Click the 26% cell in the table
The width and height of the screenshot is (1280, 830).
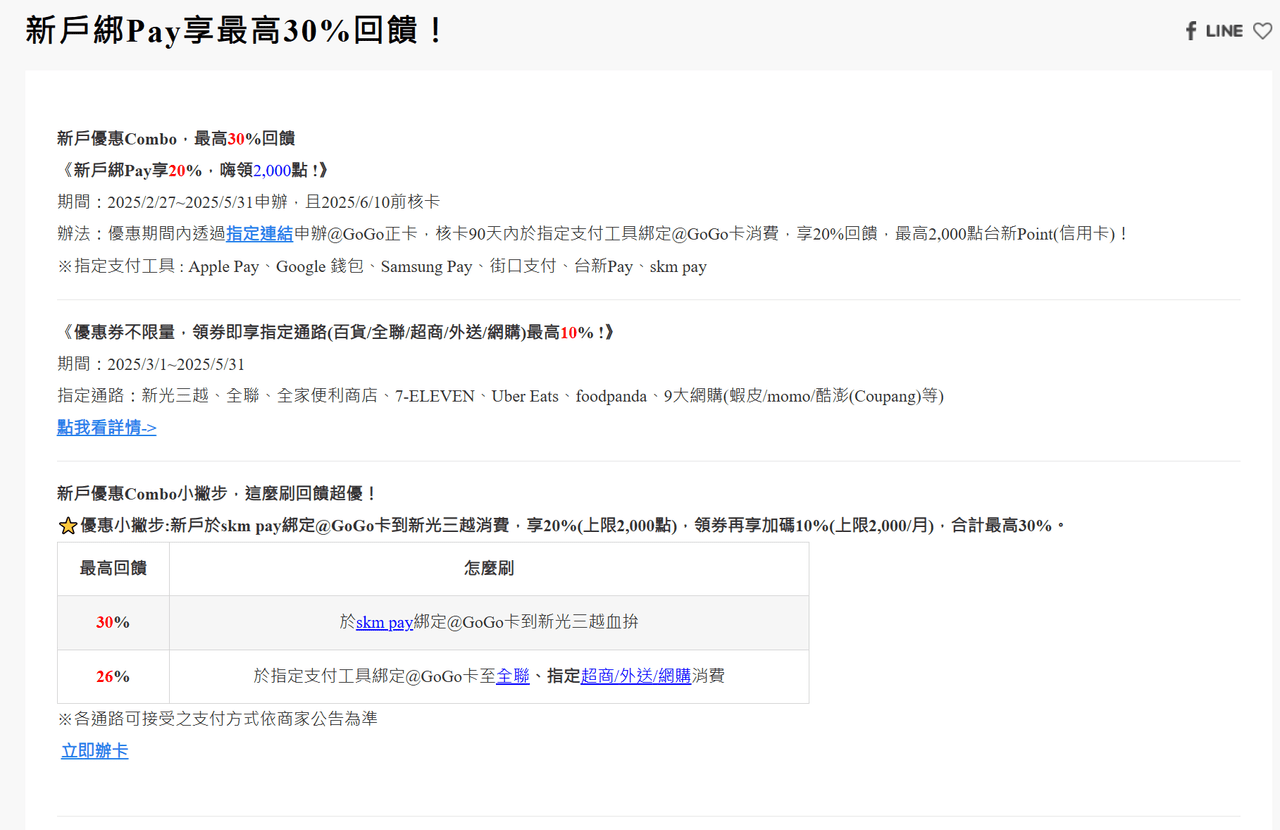[x=113, y=676]
